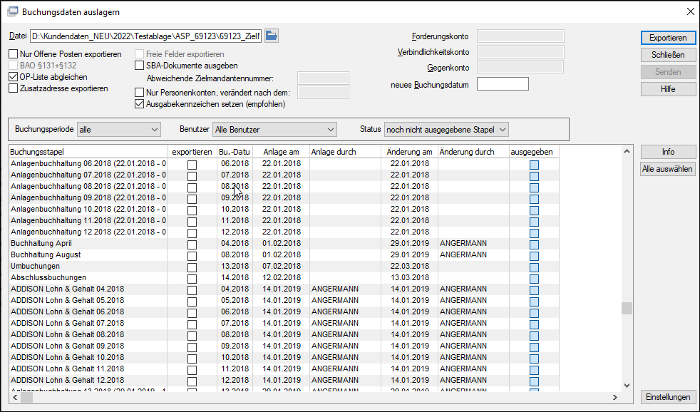Sort by Änderung durch column header
Viewport: 700px width, 412px height.
(x=474, y=152)
